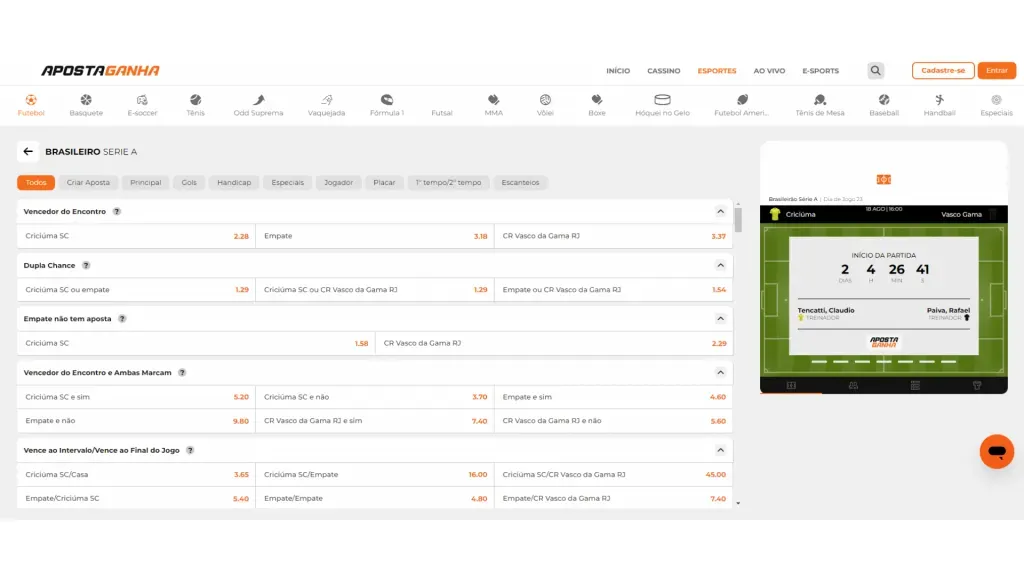Collapse the Dupla Chance market
This screenshot has width=1024, height=576.
point(720,266)
